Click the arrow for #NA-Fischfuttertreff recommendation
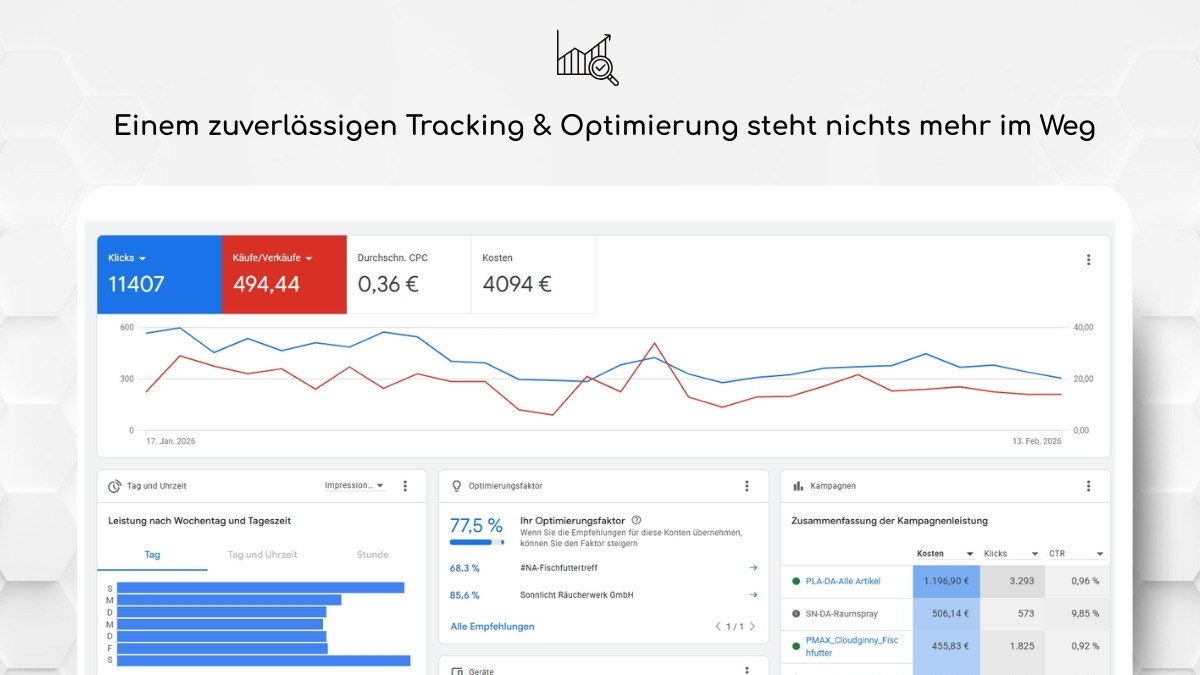1200x675 pixels. 753,567
